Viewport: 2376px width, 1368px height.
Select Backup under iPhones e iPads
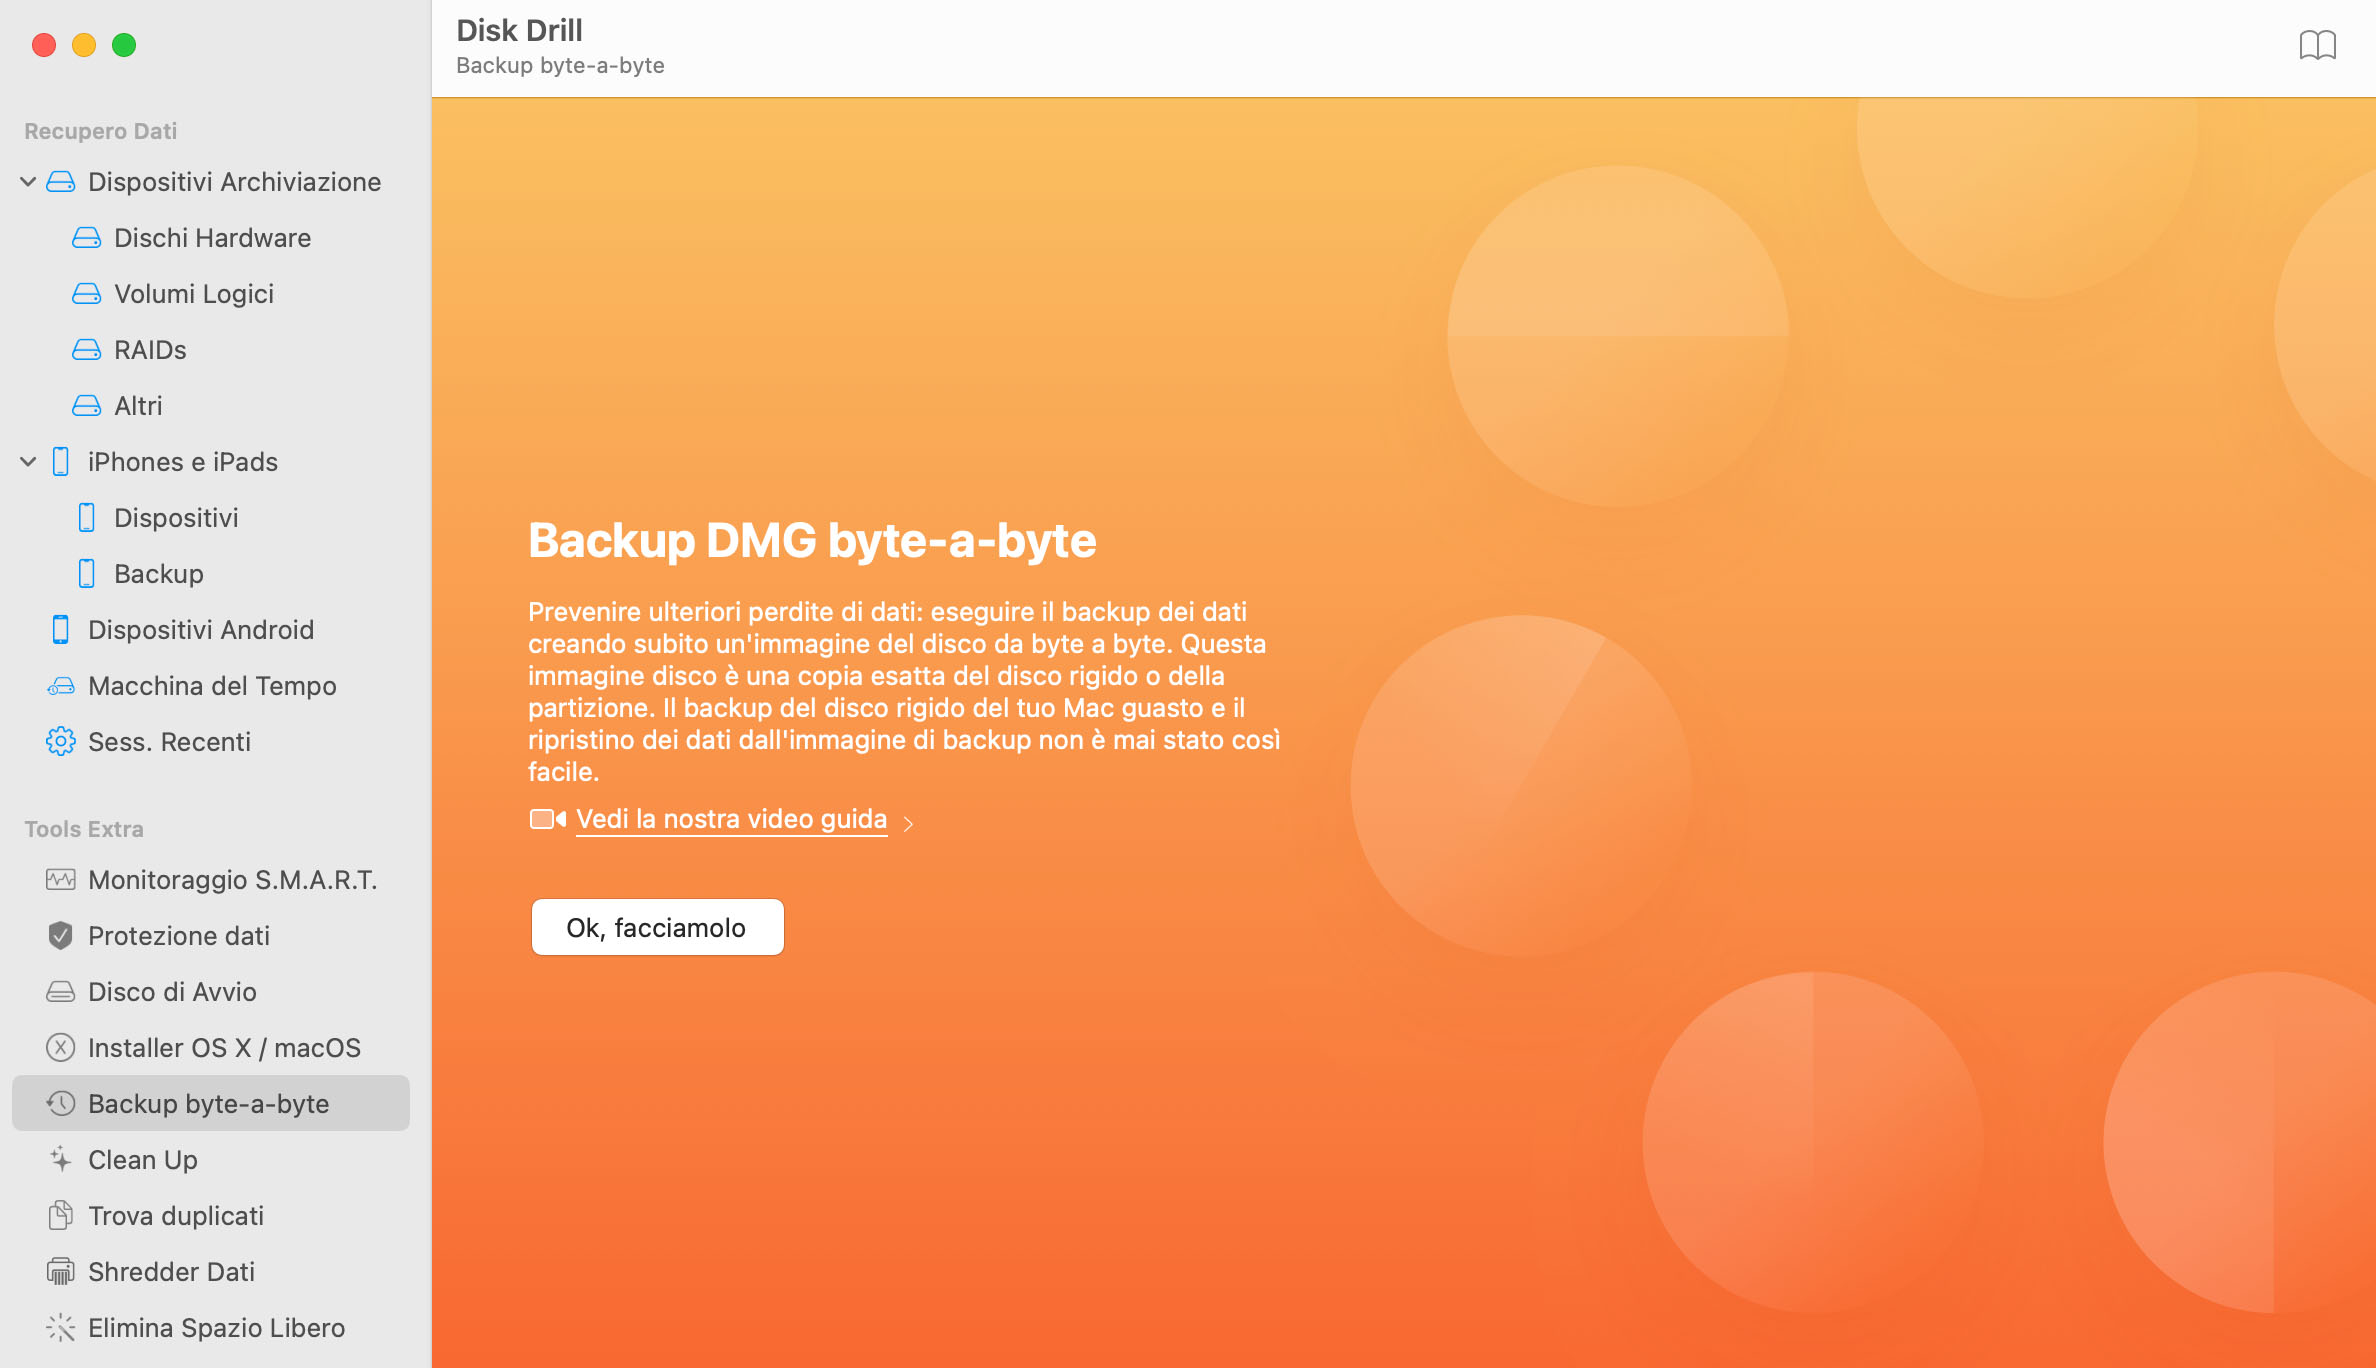(158, 573)
